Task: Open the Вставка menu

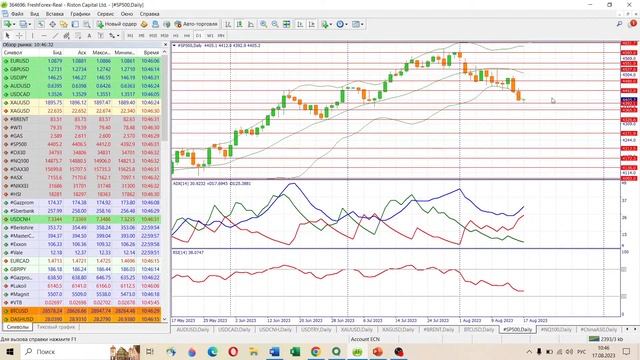Action: coord(54,14)
